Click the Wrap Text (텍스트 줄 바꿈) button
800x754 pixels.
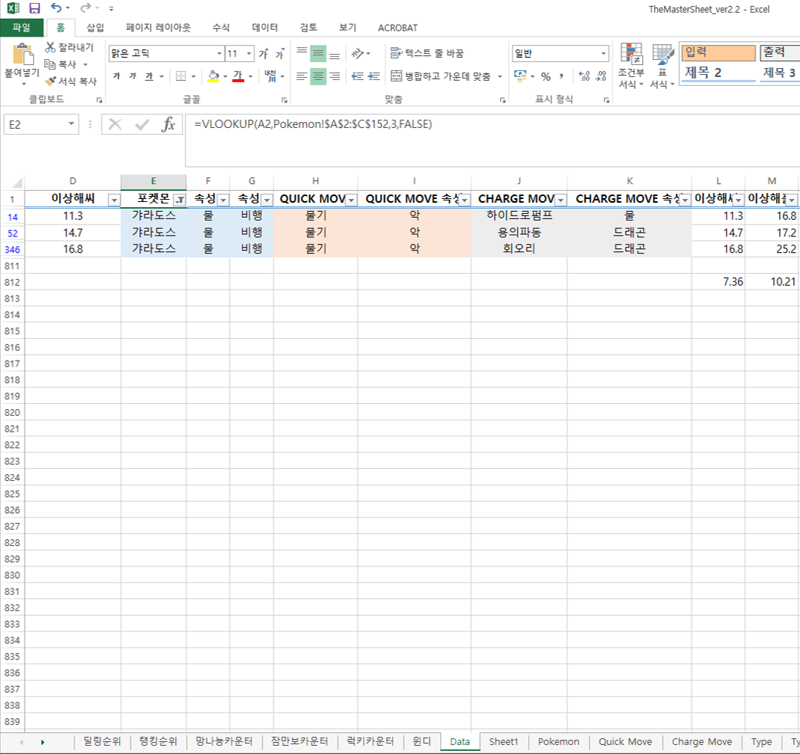tap(427, 53)
